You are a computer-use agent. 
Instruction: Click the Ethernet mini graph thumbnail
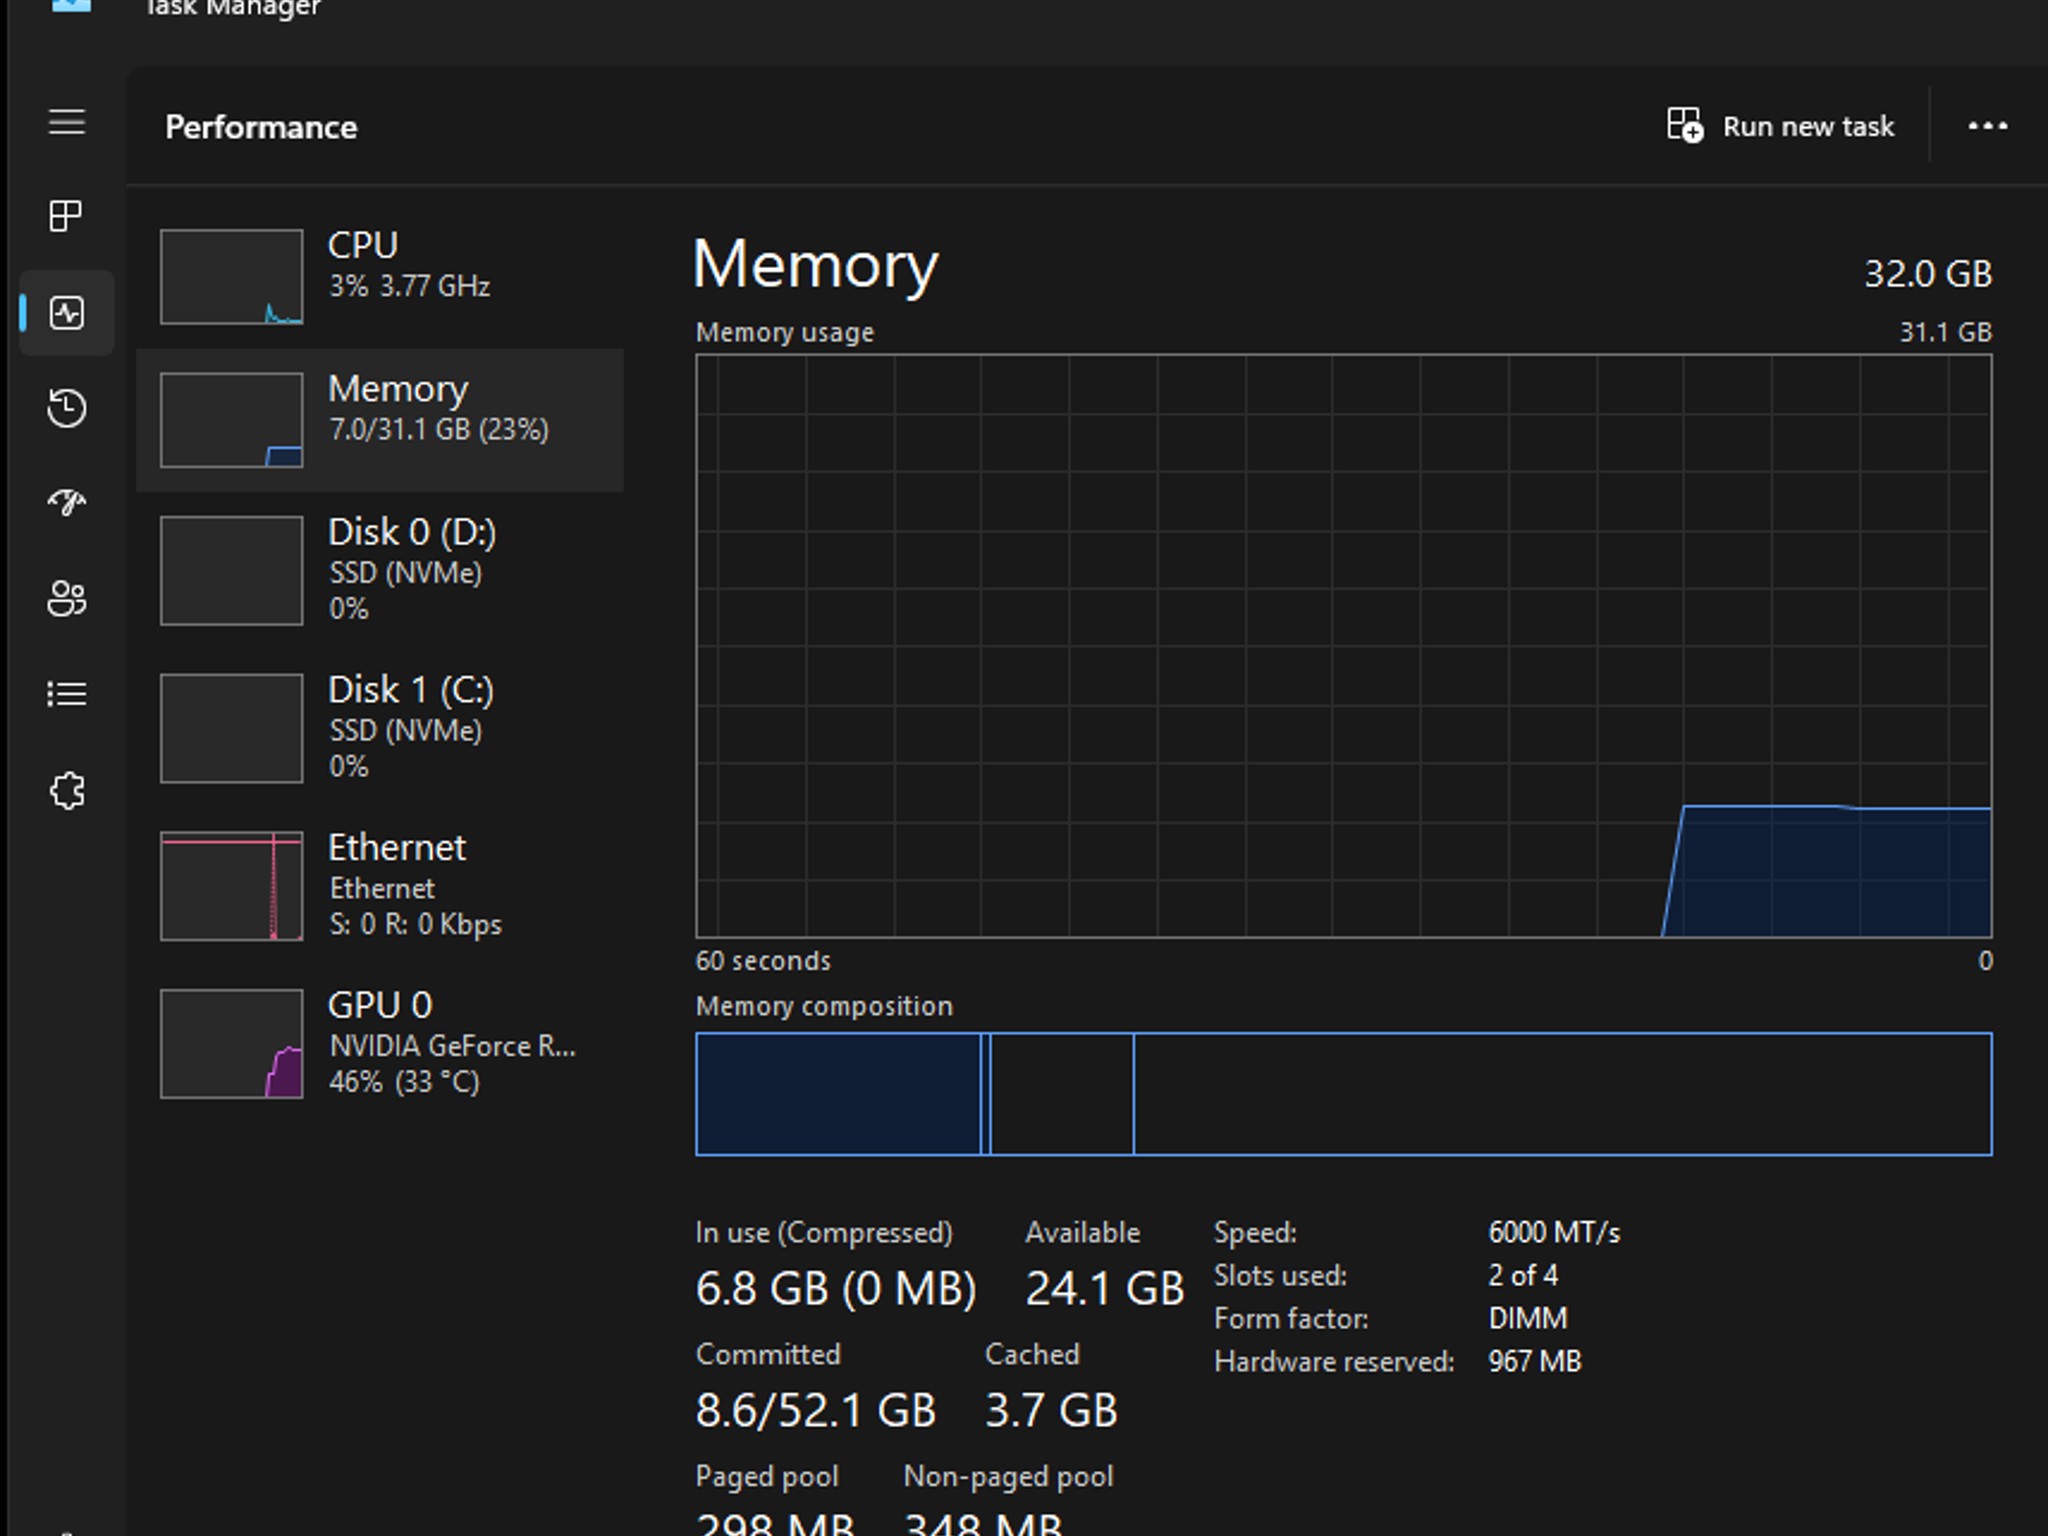[x=231, y=886]
